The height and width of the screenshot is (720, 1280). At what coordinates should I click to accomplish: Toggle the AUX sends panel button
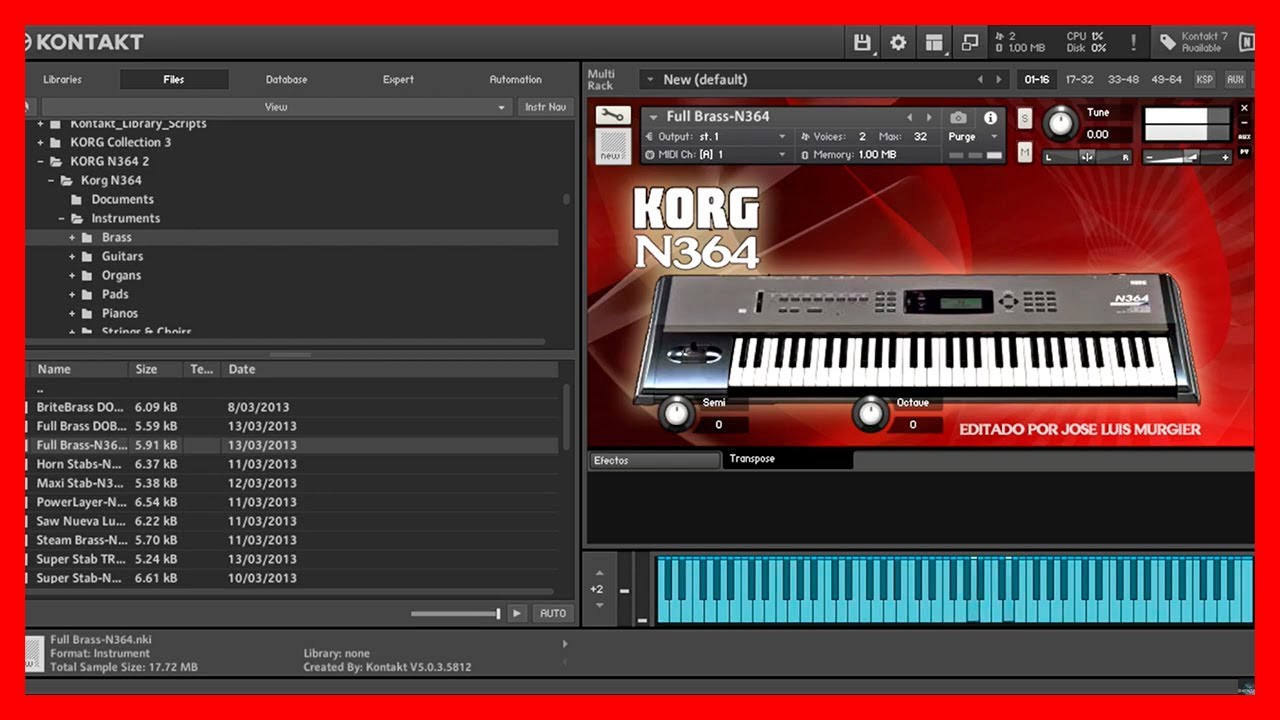click(1235, 79)
